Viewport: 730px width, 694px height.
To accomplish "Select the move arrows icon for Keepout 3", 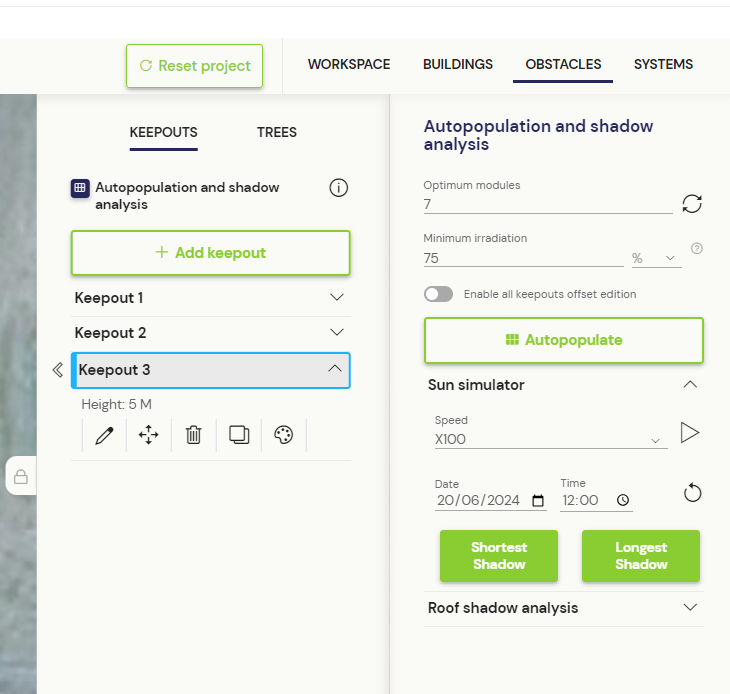I will tap(149, 435).
